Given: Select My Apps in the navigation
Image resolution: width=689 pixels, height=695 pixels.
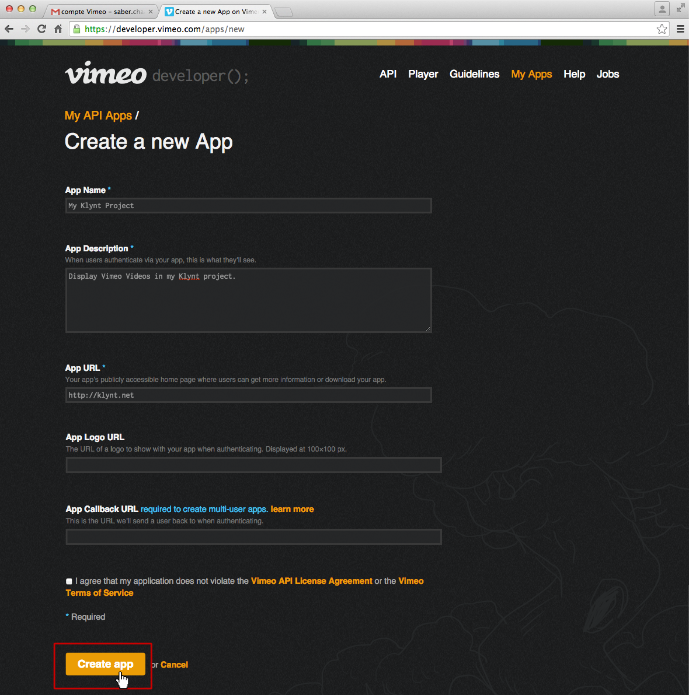Looking at the screenshot, I should point(531,74).
